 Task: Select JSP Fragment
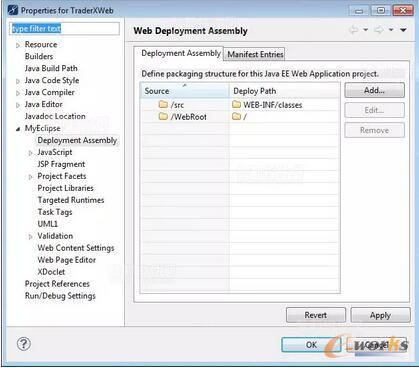61,164
